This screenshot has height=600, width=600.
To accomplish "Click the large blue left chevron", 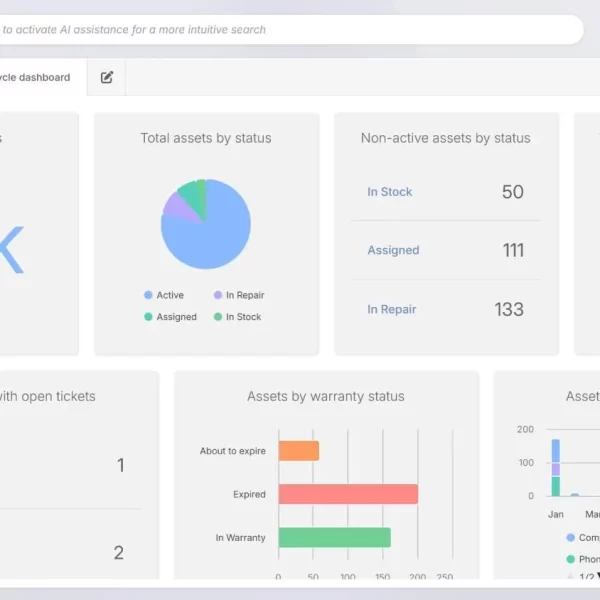I will tap(12, 249).
